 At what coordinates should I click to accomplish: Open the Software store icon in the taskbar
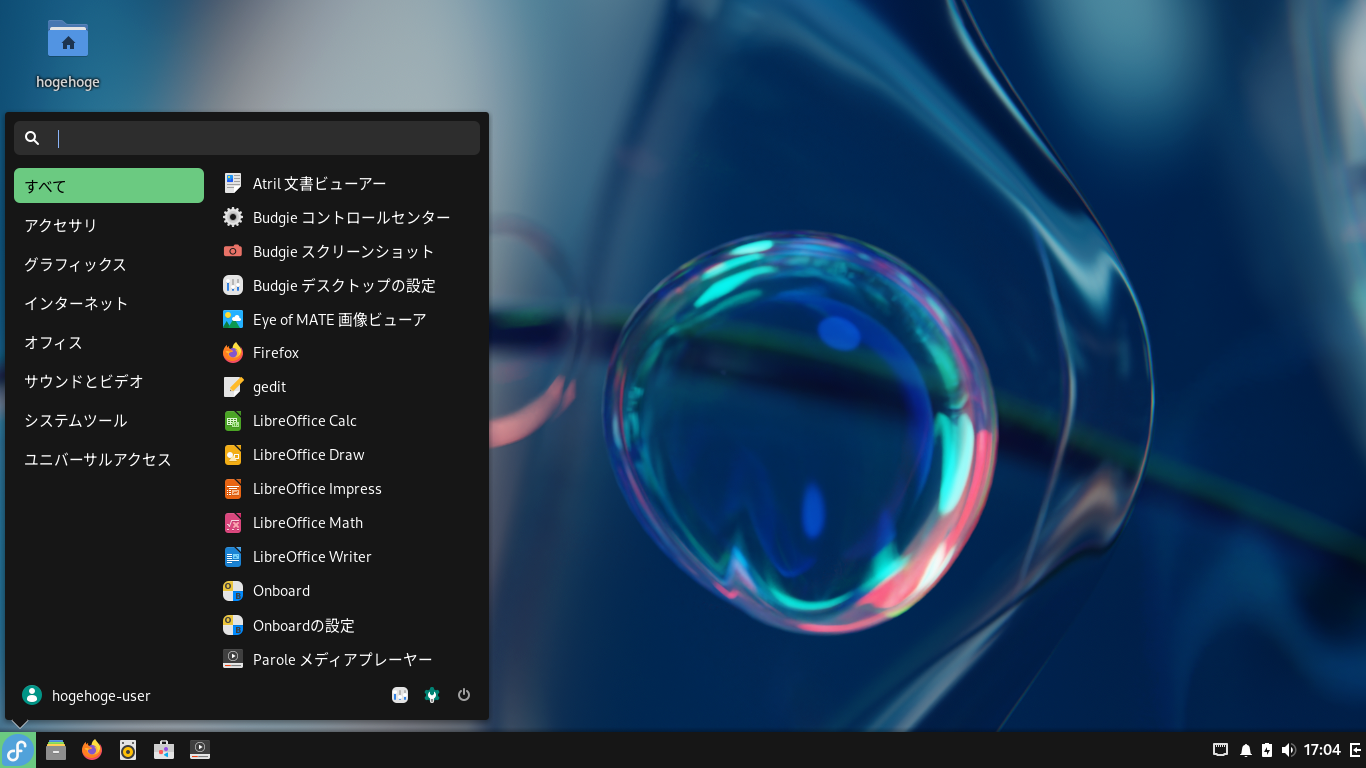[x=164, y=750]
